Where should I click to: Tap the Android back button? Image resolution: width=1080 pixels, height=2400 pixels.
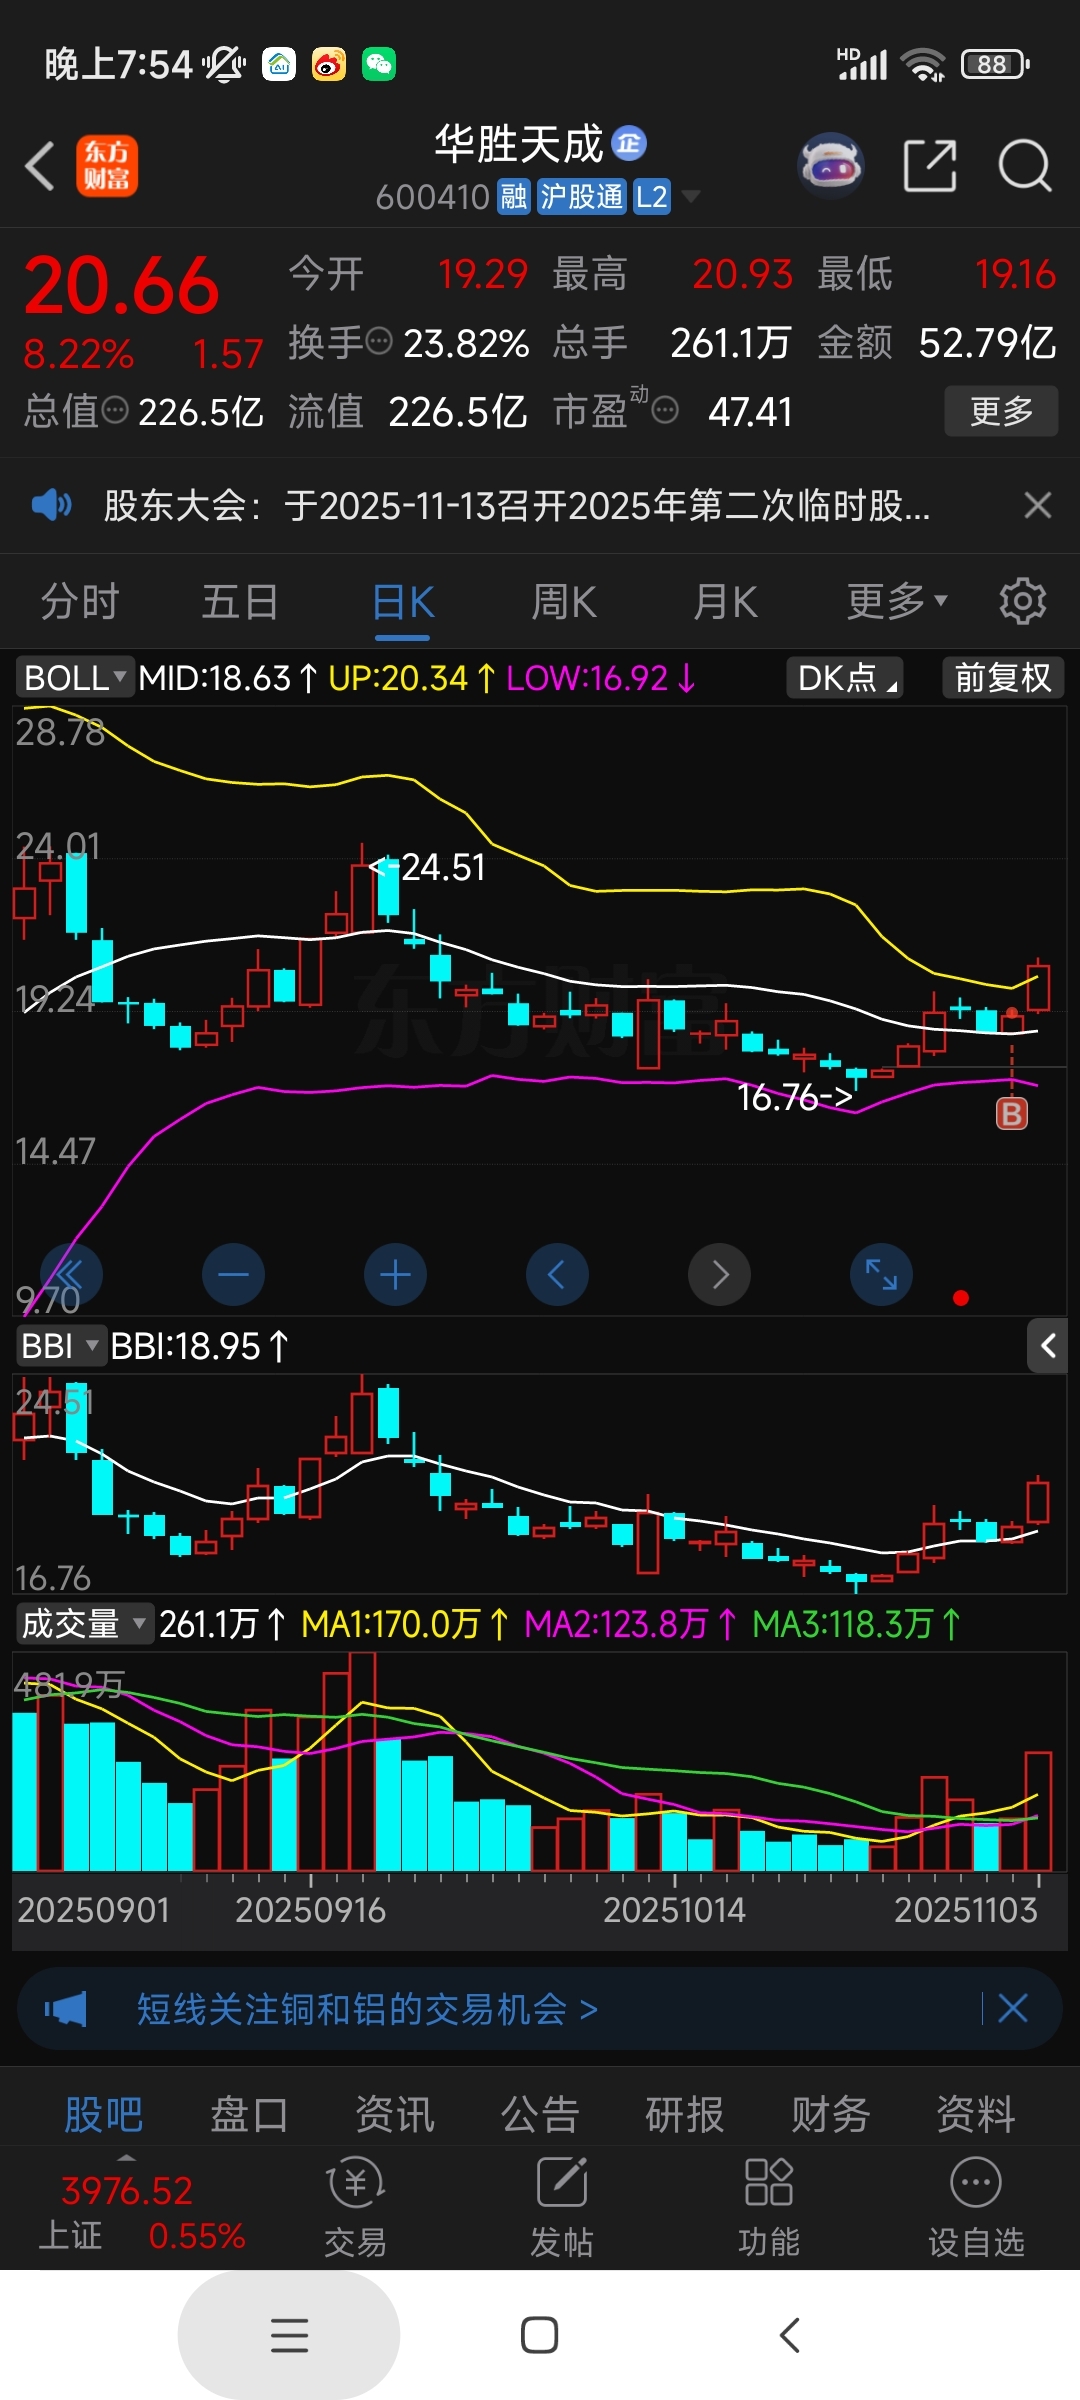click(789, 2335)
